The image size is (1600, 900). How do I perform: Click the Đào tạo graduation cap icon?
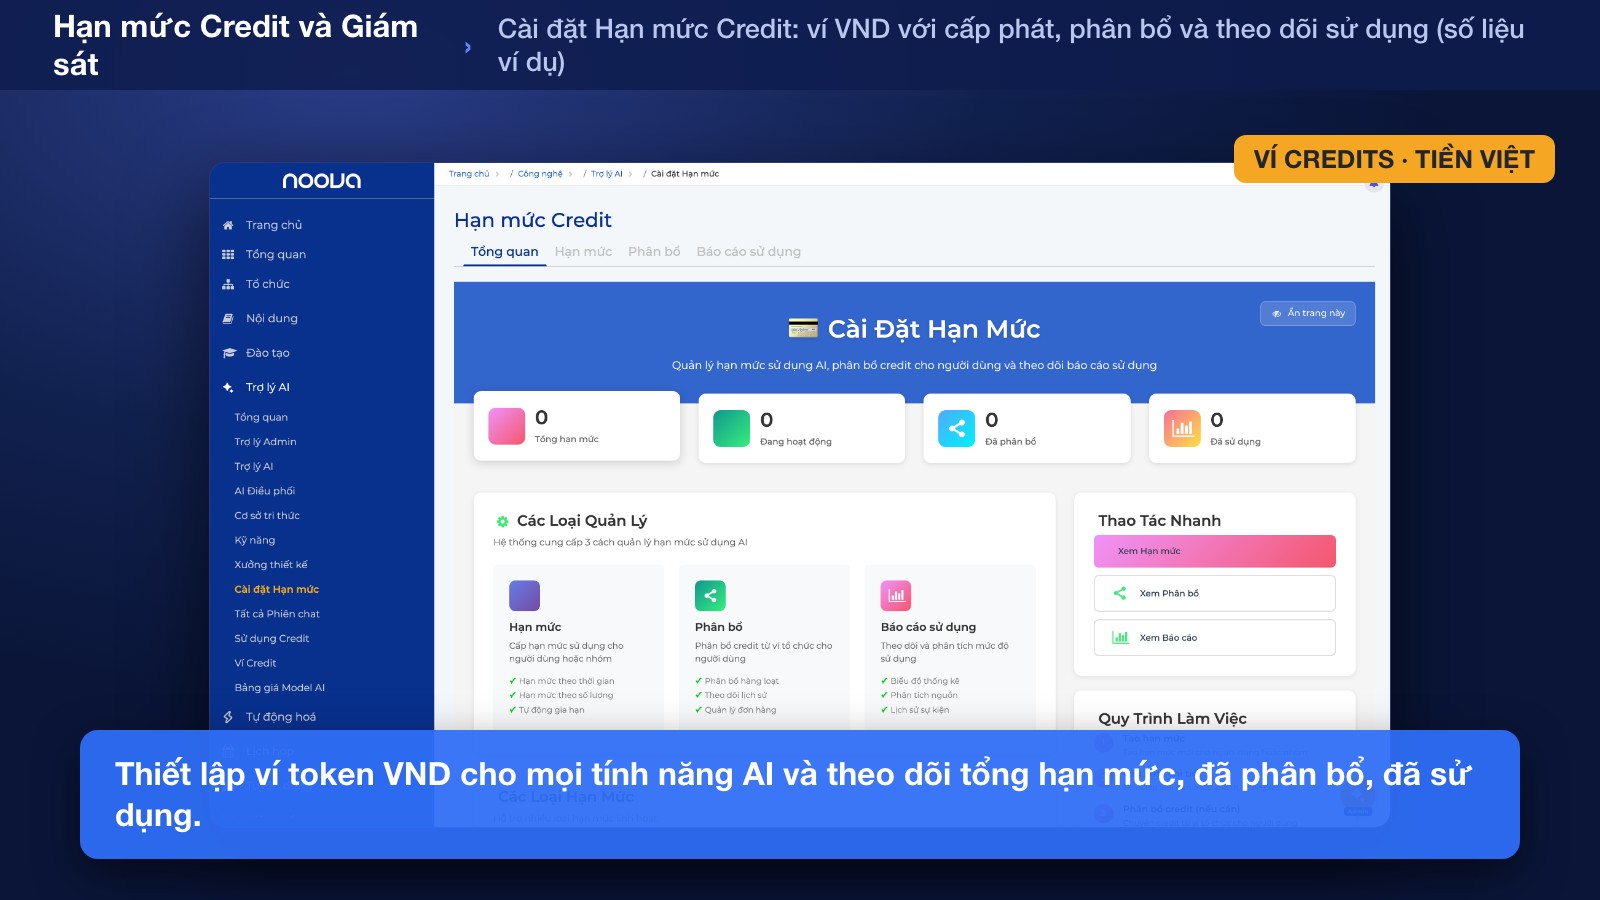pyautogui.click(x=228, y=353)
